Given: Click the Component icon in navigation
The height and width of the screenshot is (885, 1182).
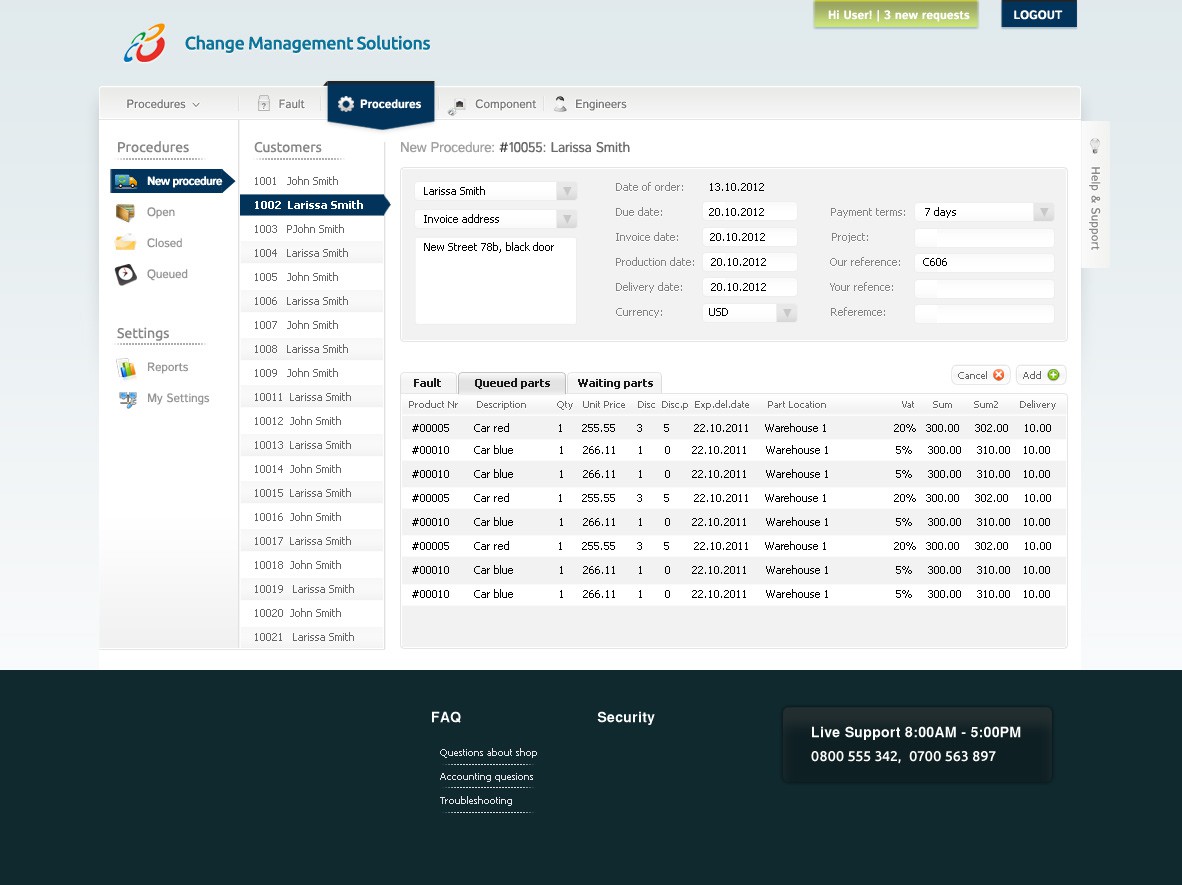Looking at the screenshot, I should click(458, 105).
